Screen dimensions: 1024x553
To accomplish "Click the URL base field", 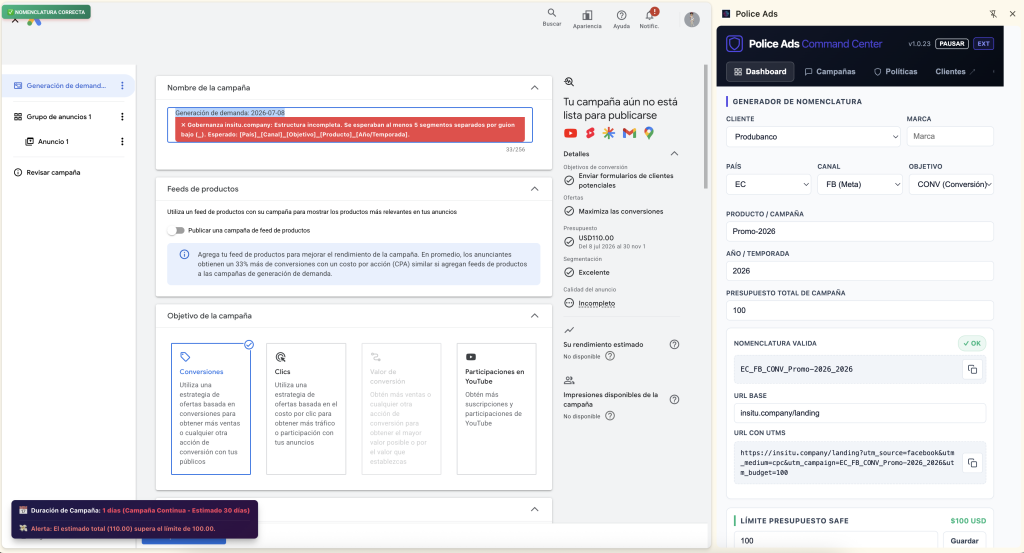I will (x=859, y=413).
